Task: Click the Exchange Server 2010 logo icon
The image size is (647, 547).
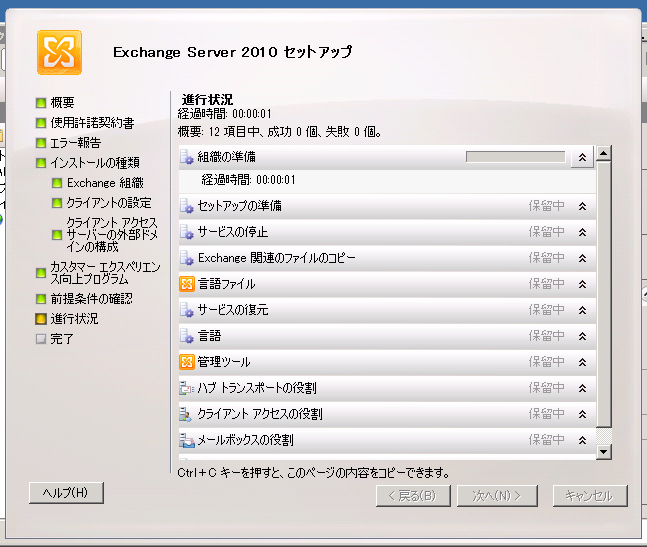Action: pyautogui.click(x=59, y=52)
